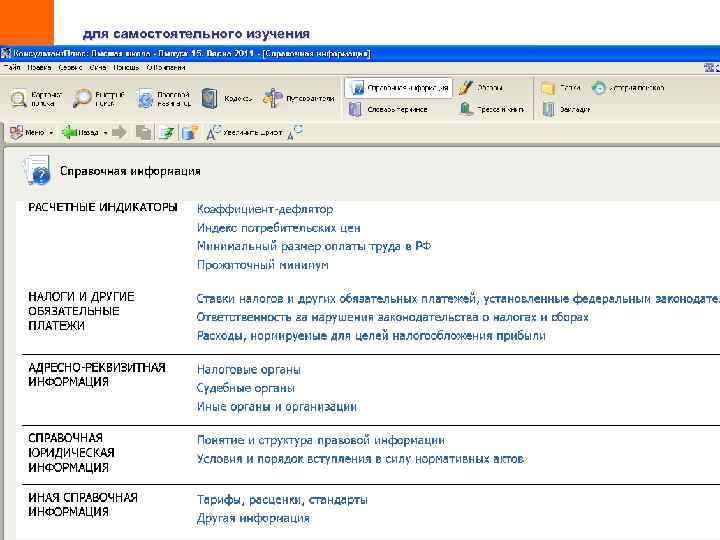720x540 pixels.
Task: Expand the Меню dropdown arrow
Action: 51,133
